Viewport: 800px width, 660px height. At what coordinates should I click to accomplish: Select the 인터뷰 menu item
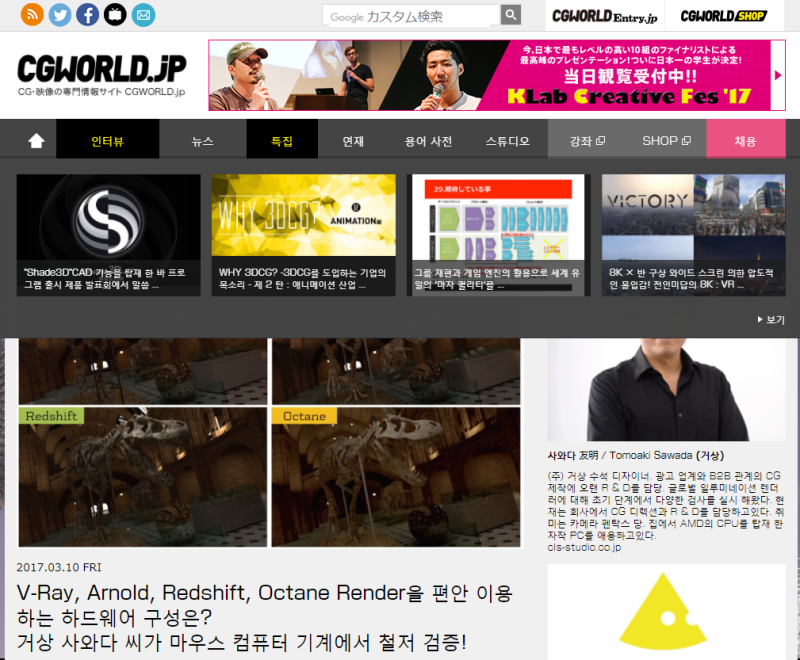(108, 141)
